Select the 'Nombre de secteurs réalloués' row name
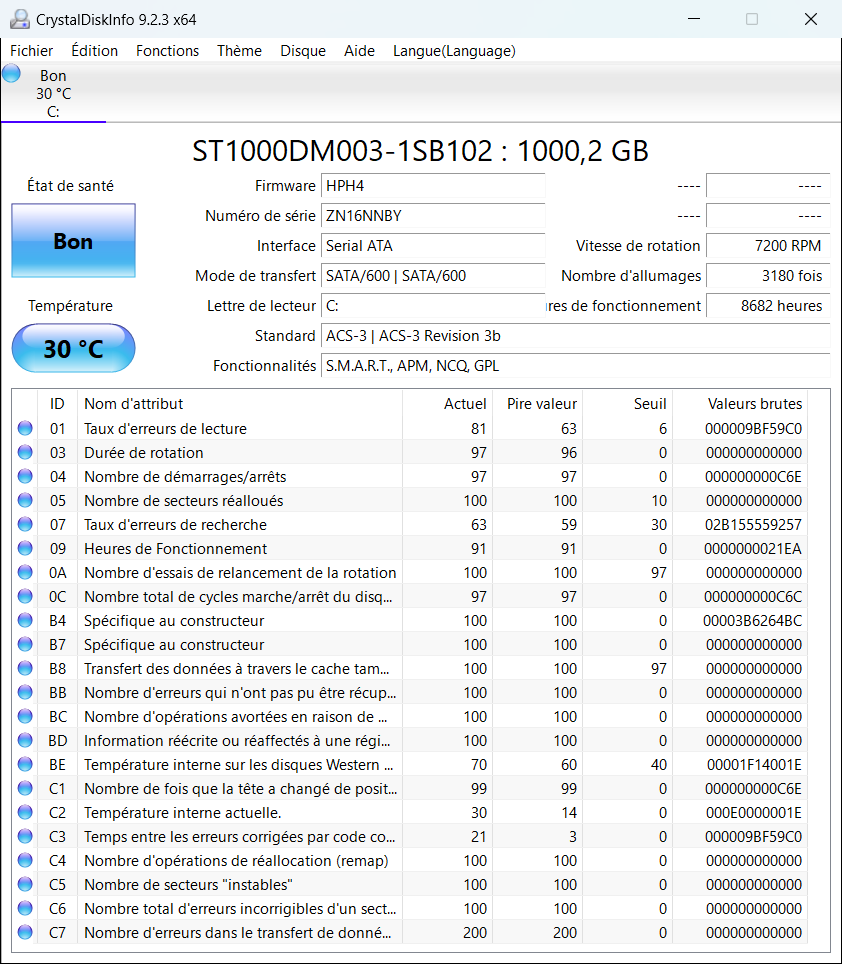The width and height of the screenshot is (842, 964). 184,500
